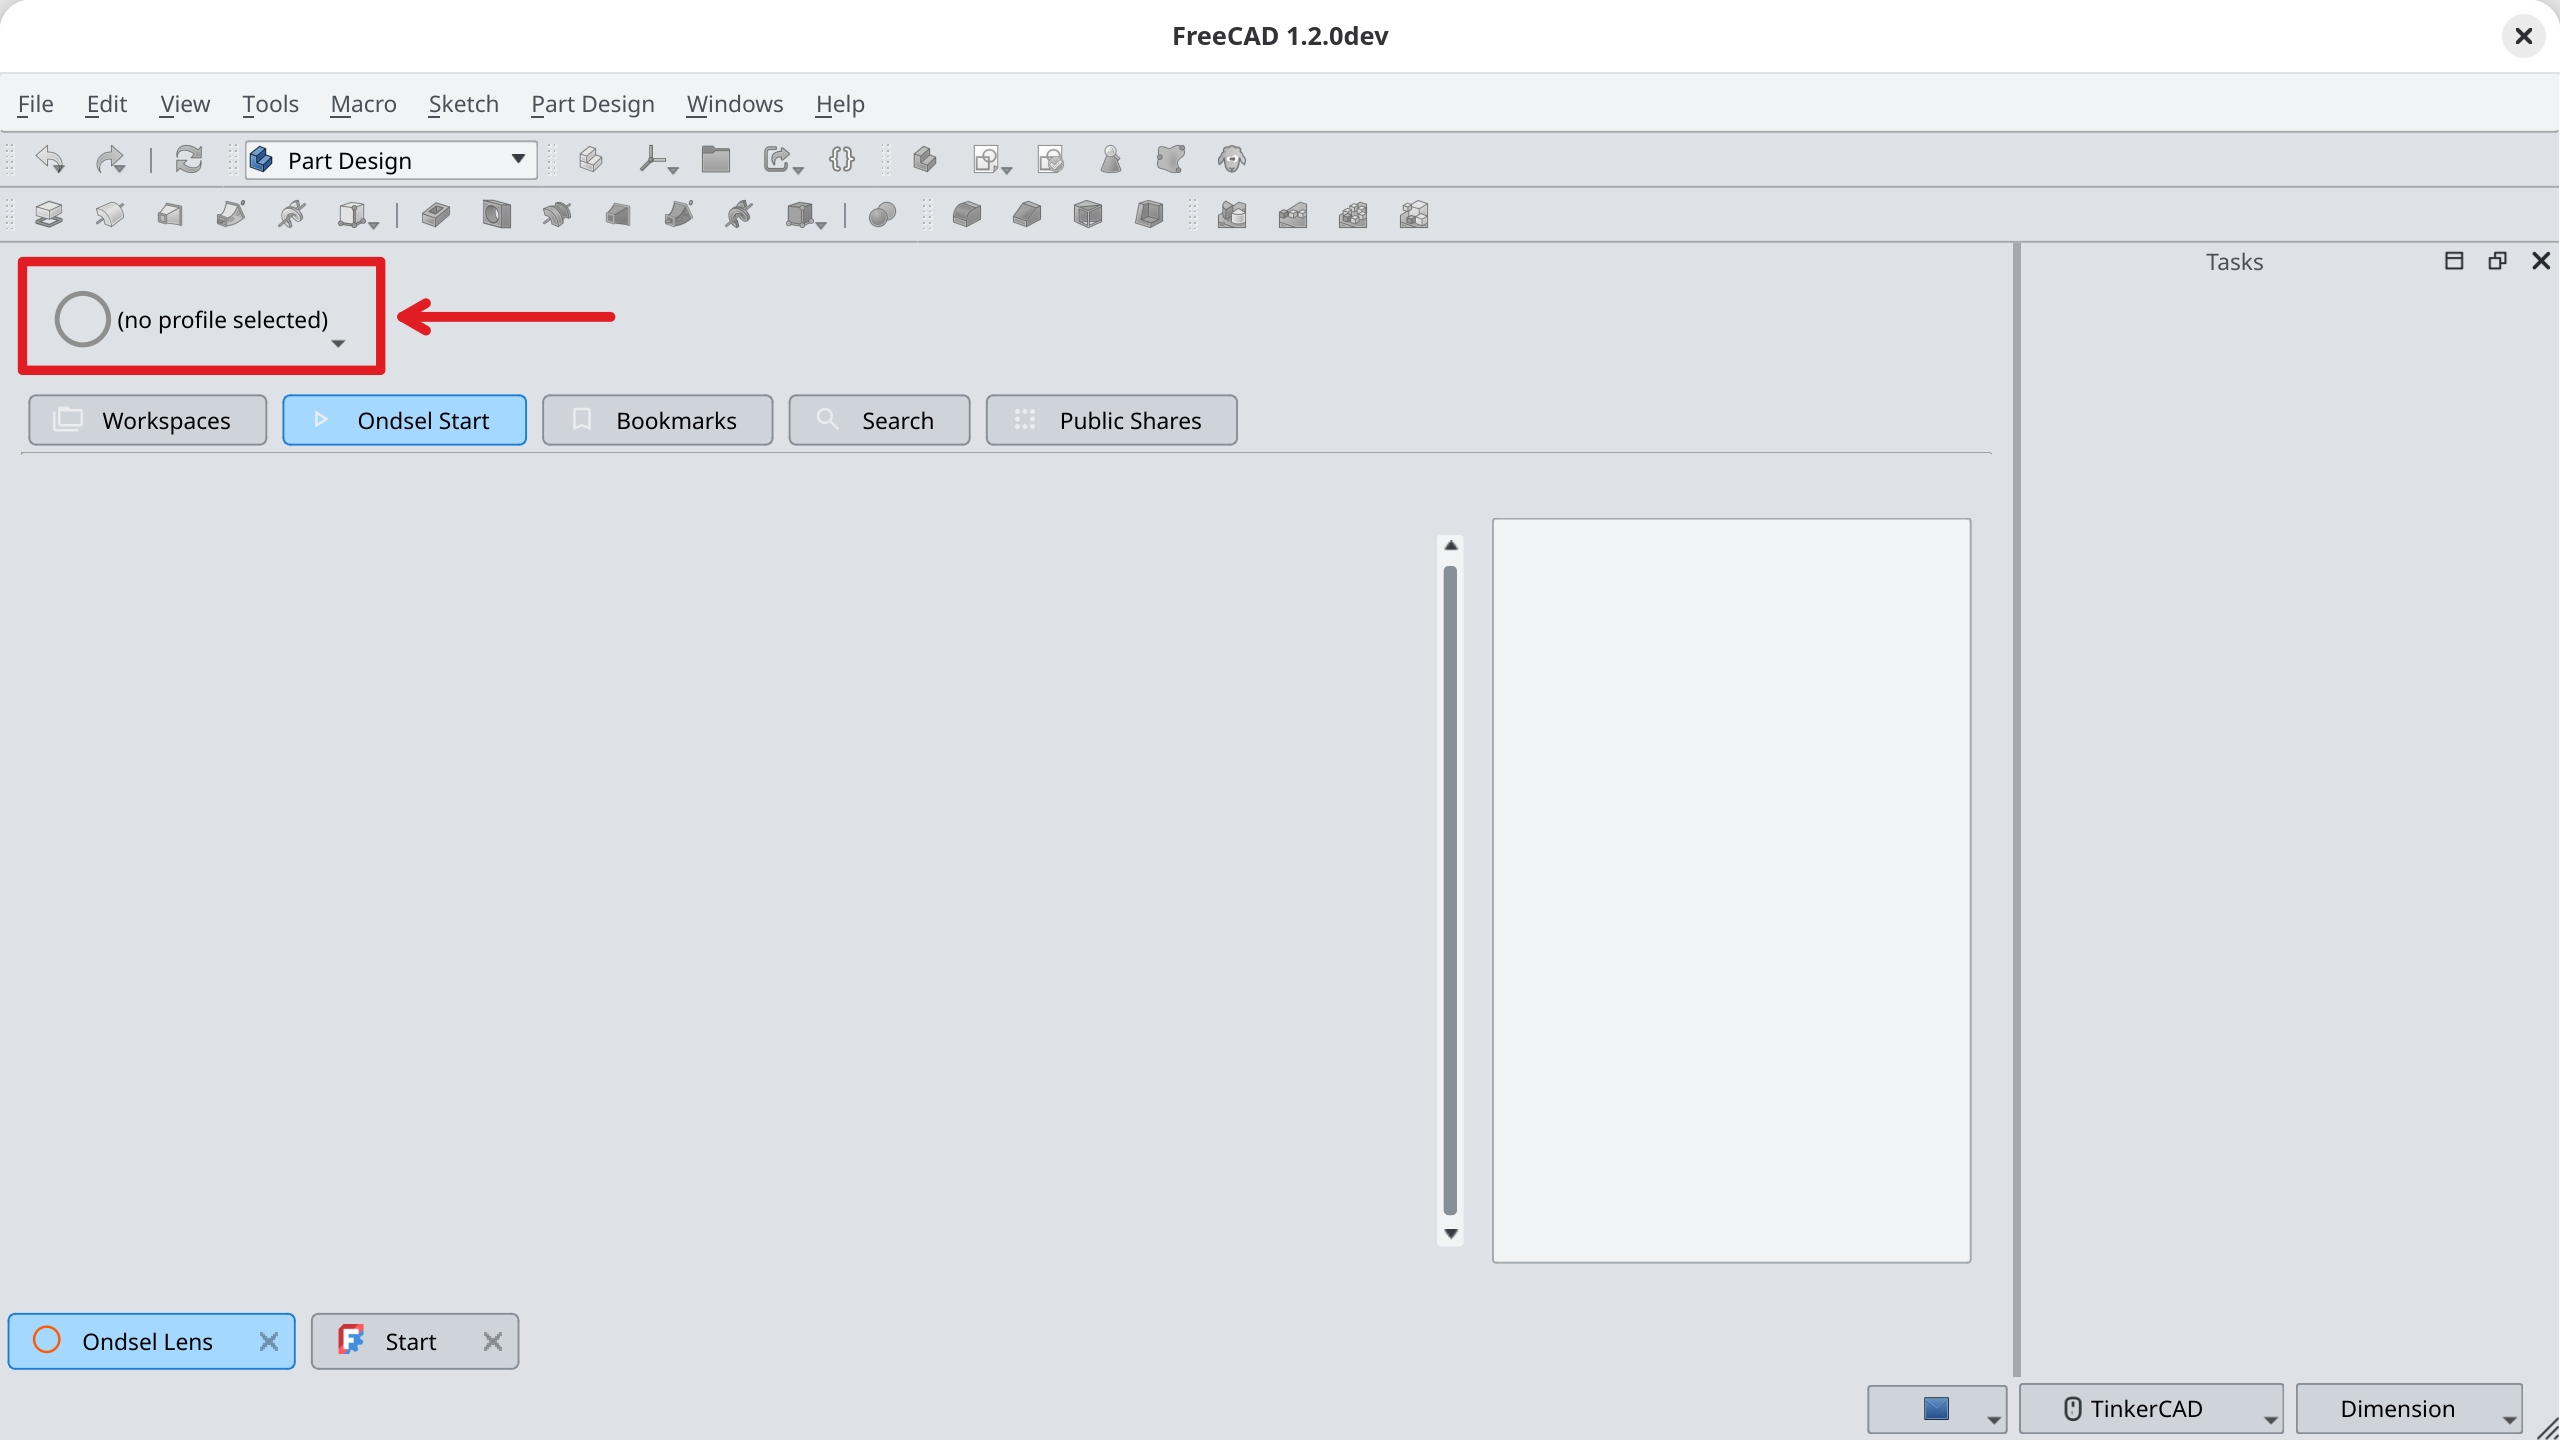
Task: Open the TinkerCAD navigation style dropdown
Action: coord(2150,1408)
